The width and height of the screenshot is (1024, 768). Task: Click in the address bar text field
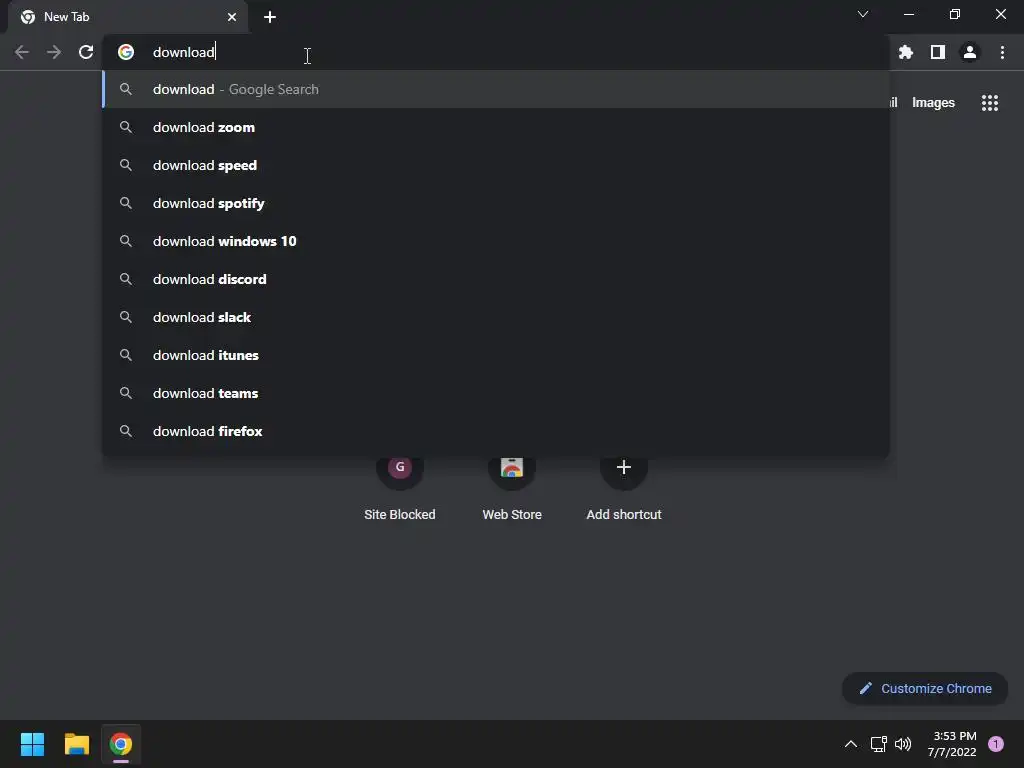point(496,52)
